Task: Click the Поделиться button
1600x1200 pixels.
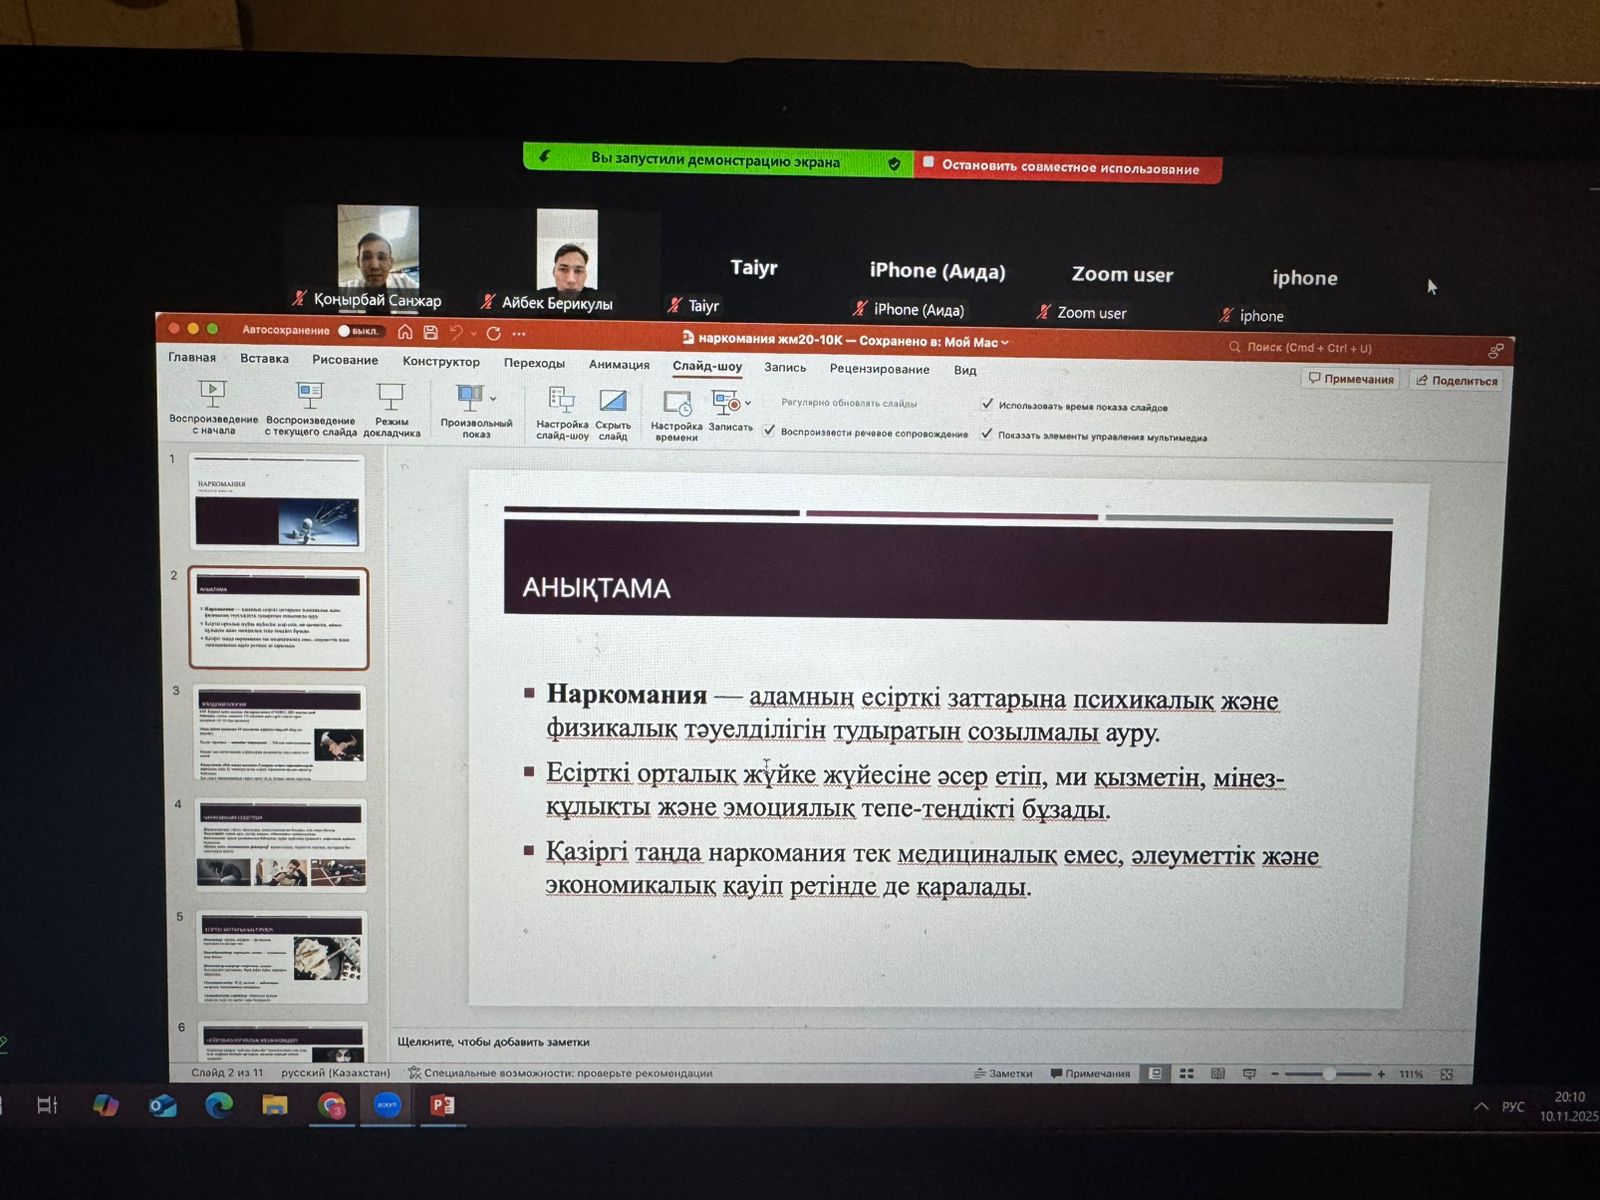Action: tap(1456, 380)
